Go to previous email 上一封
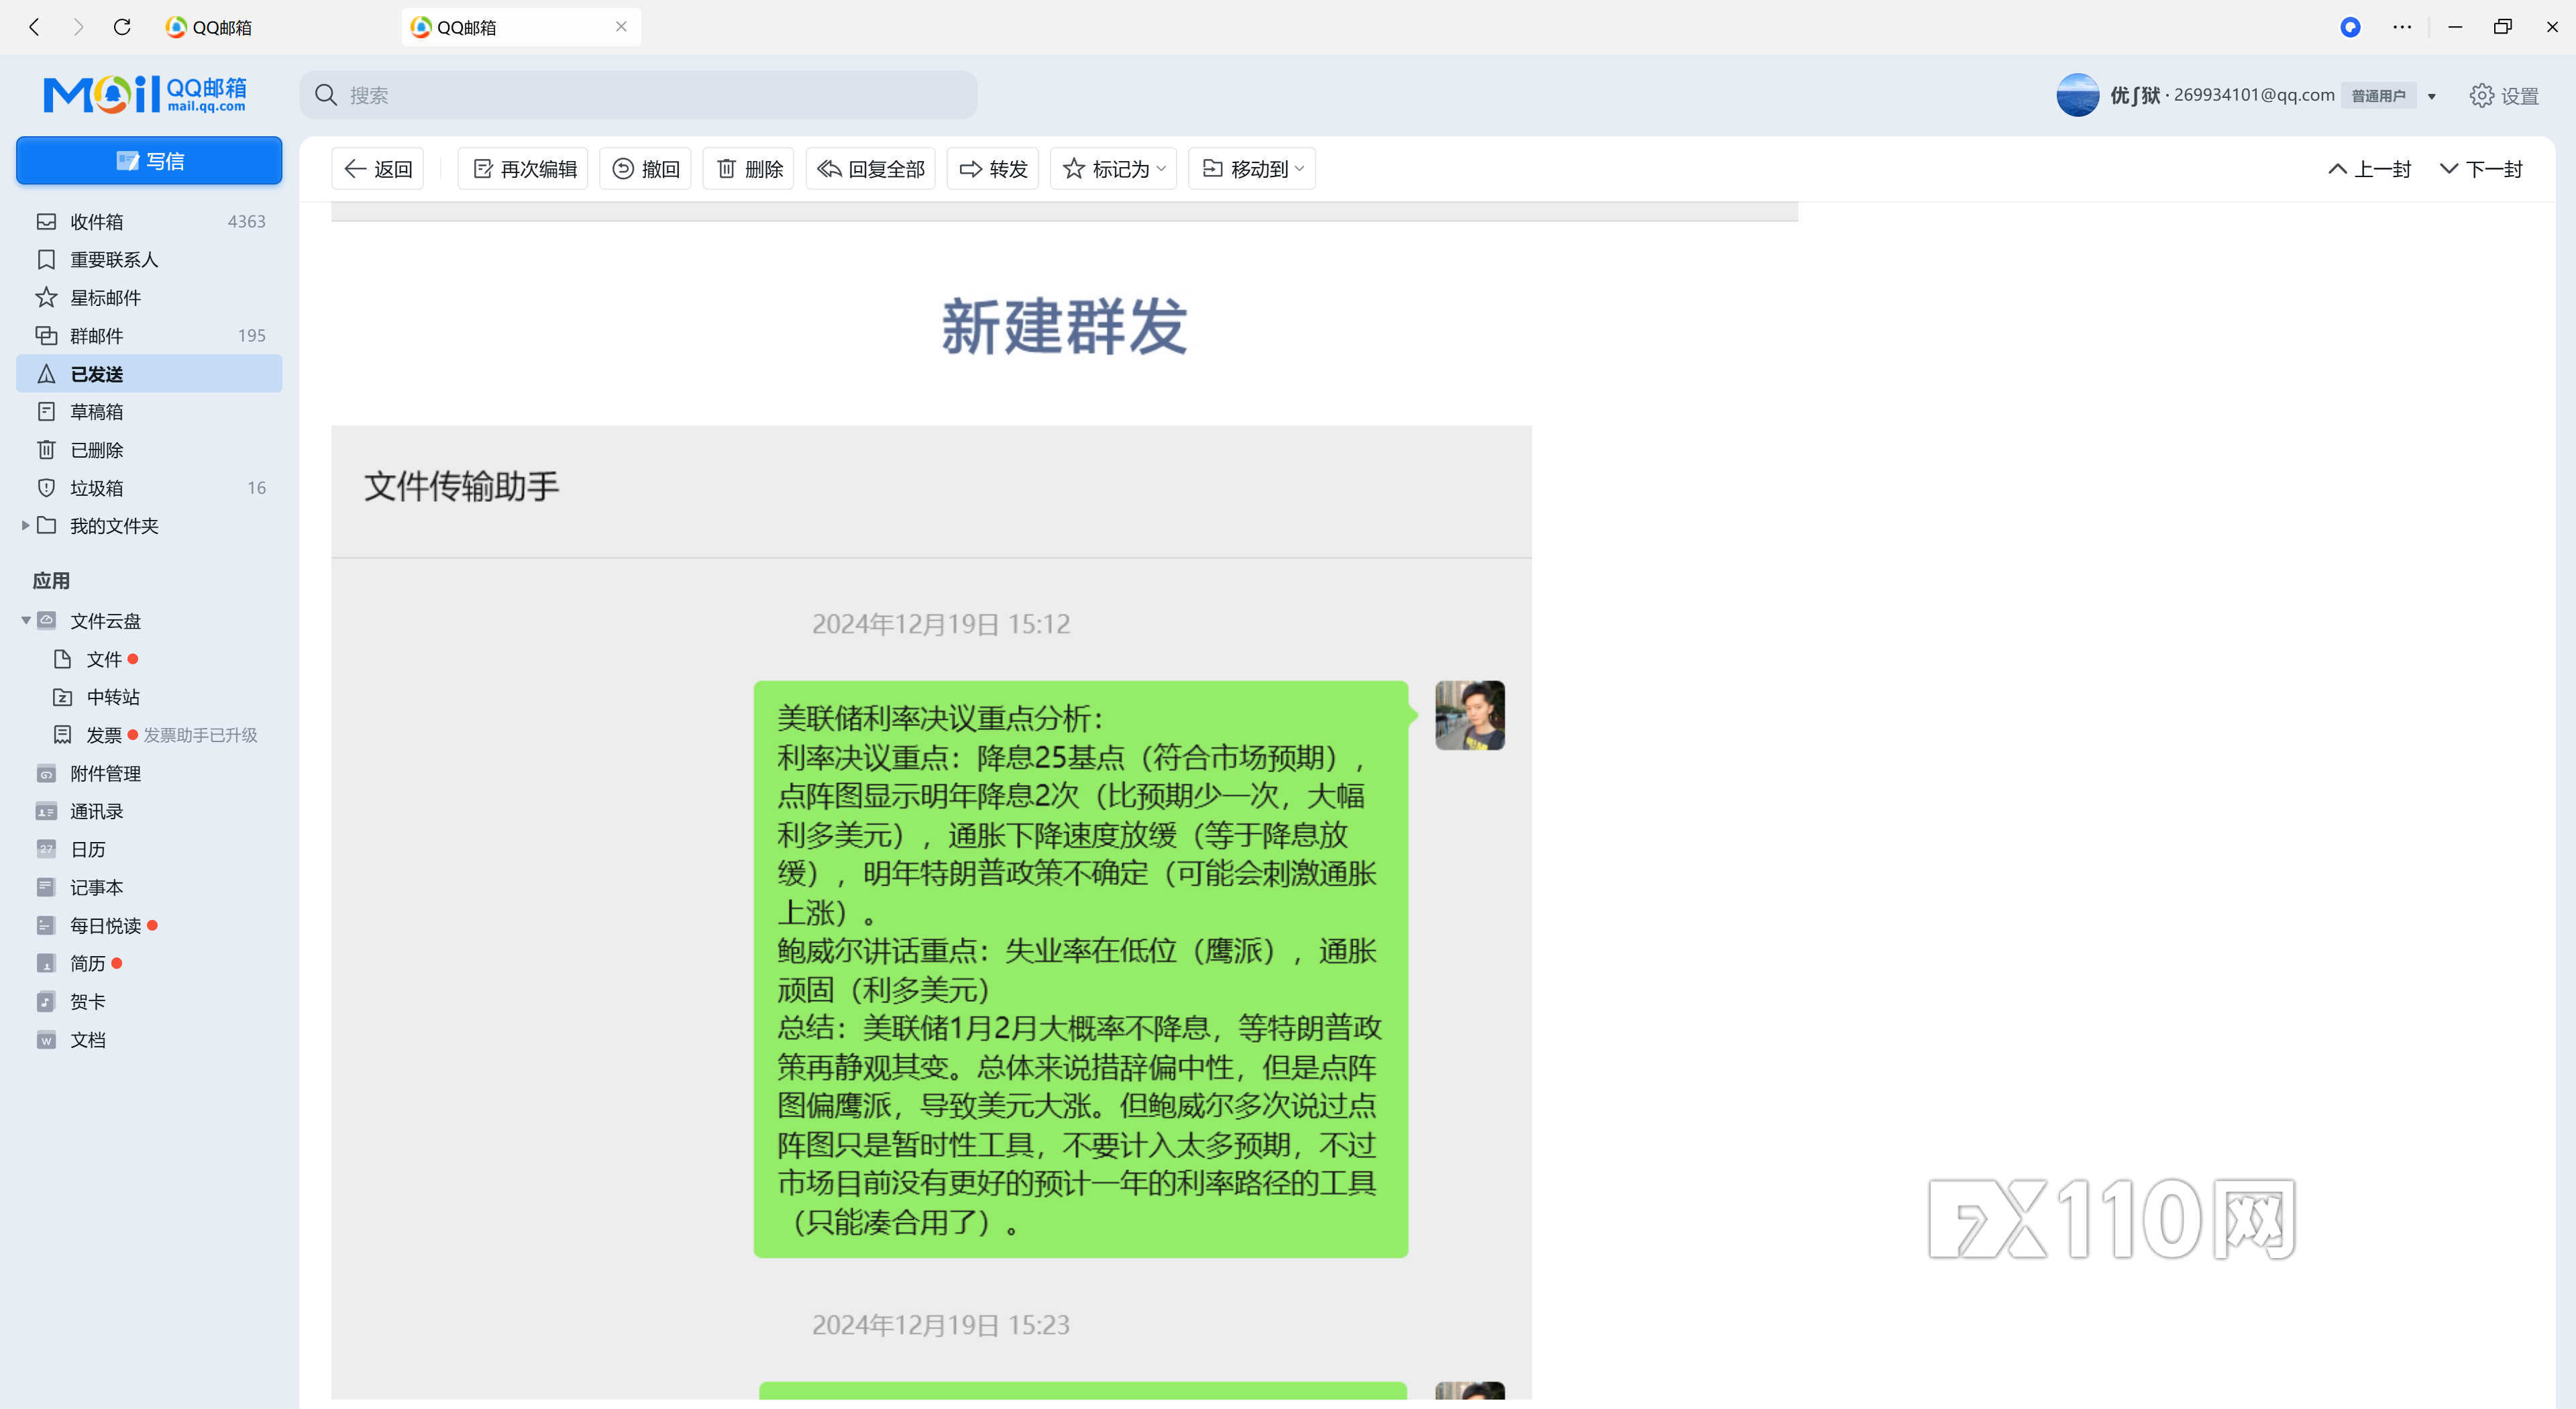The width and height of the screenshot is (2576, 1409). point(2369,169)
